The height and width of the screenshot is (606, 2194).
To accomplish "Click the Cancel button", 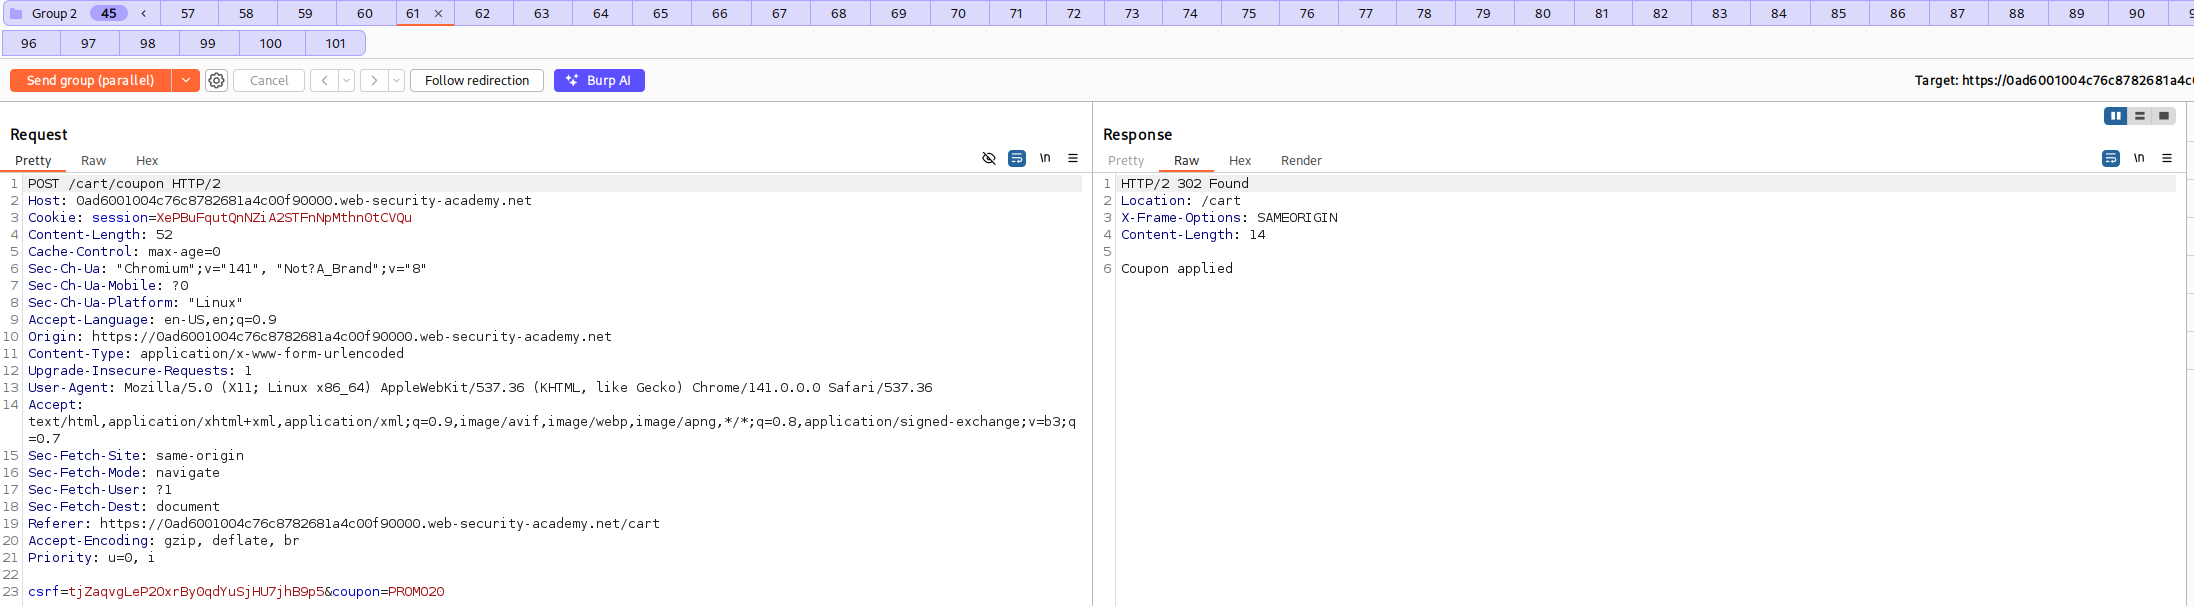I will [x=269, y=80].
